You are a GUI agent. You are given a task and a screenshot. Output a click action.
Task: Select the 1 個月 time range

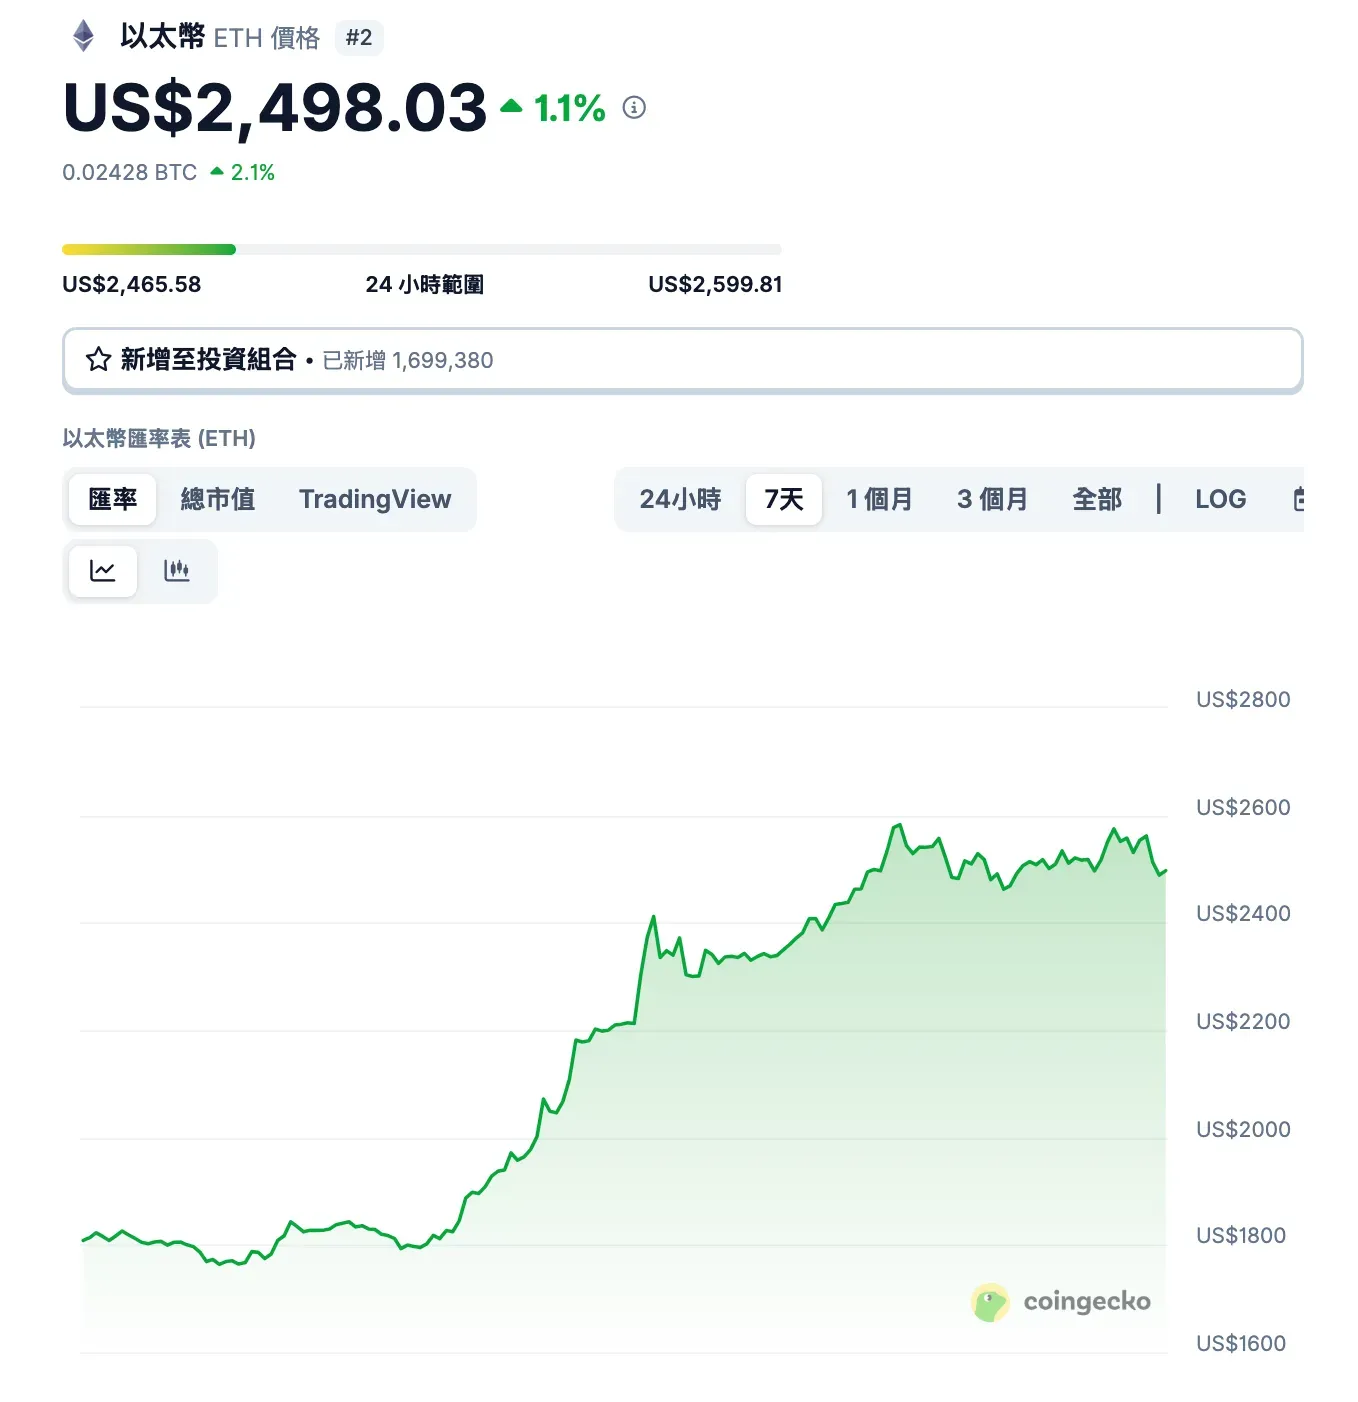coord(880,499)
